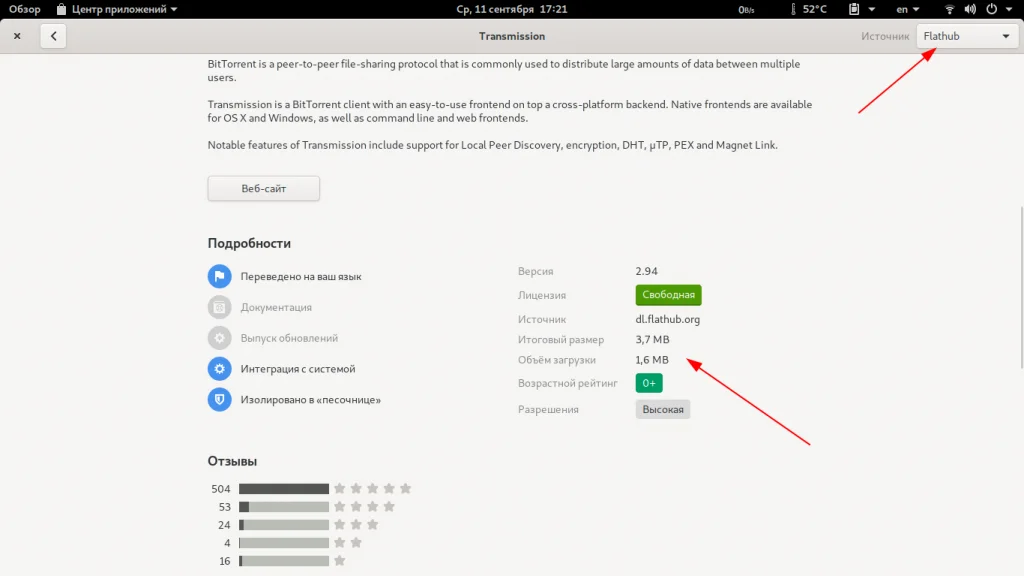Open the Wi-Fi network indicator
Image resolution: width=1024 pixels, height=576 pixels.
pyautogui.click(x=950, y=9)
